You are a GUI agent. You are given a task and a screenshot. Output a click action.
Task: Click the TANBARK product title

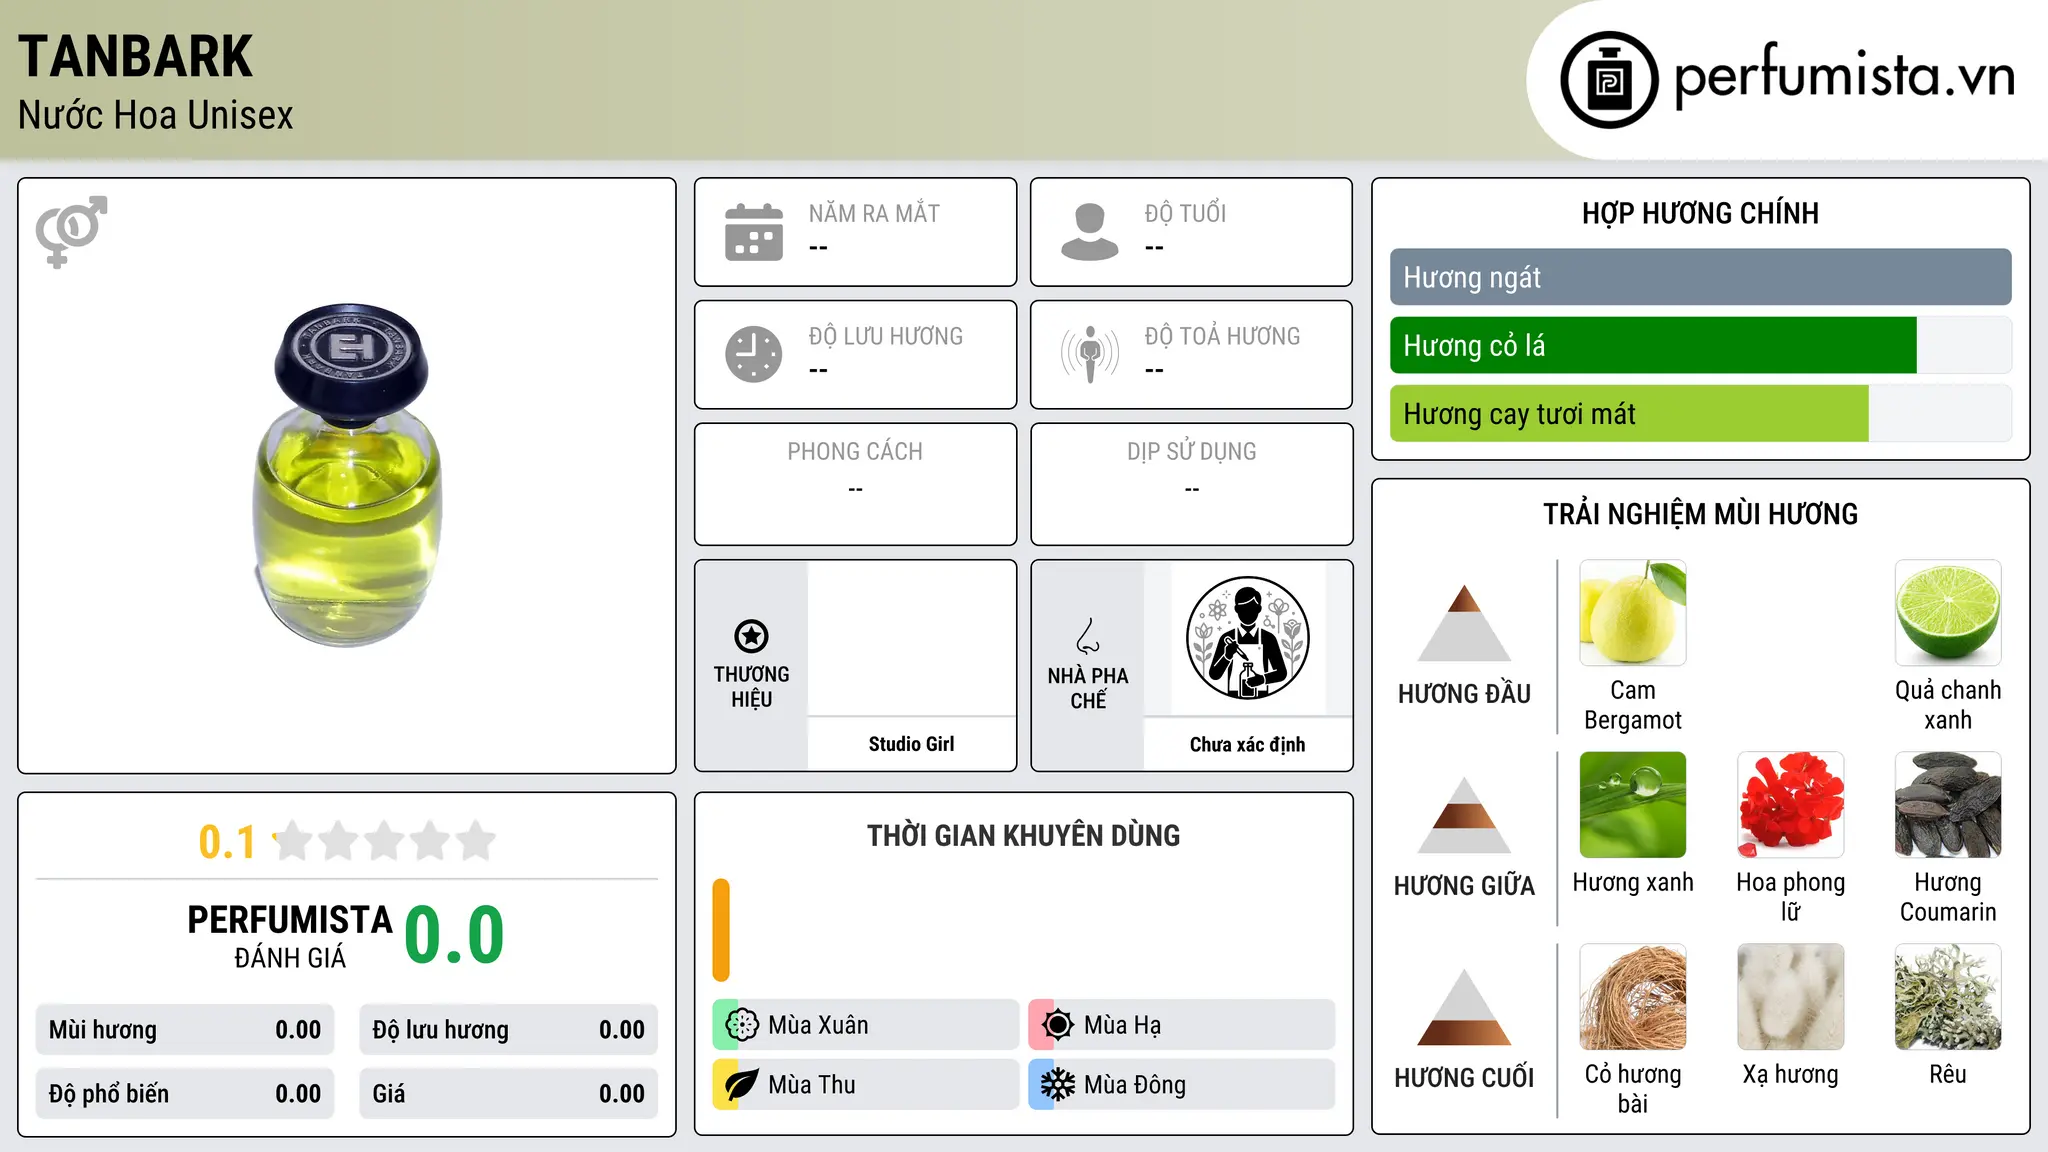pos(136,56)
